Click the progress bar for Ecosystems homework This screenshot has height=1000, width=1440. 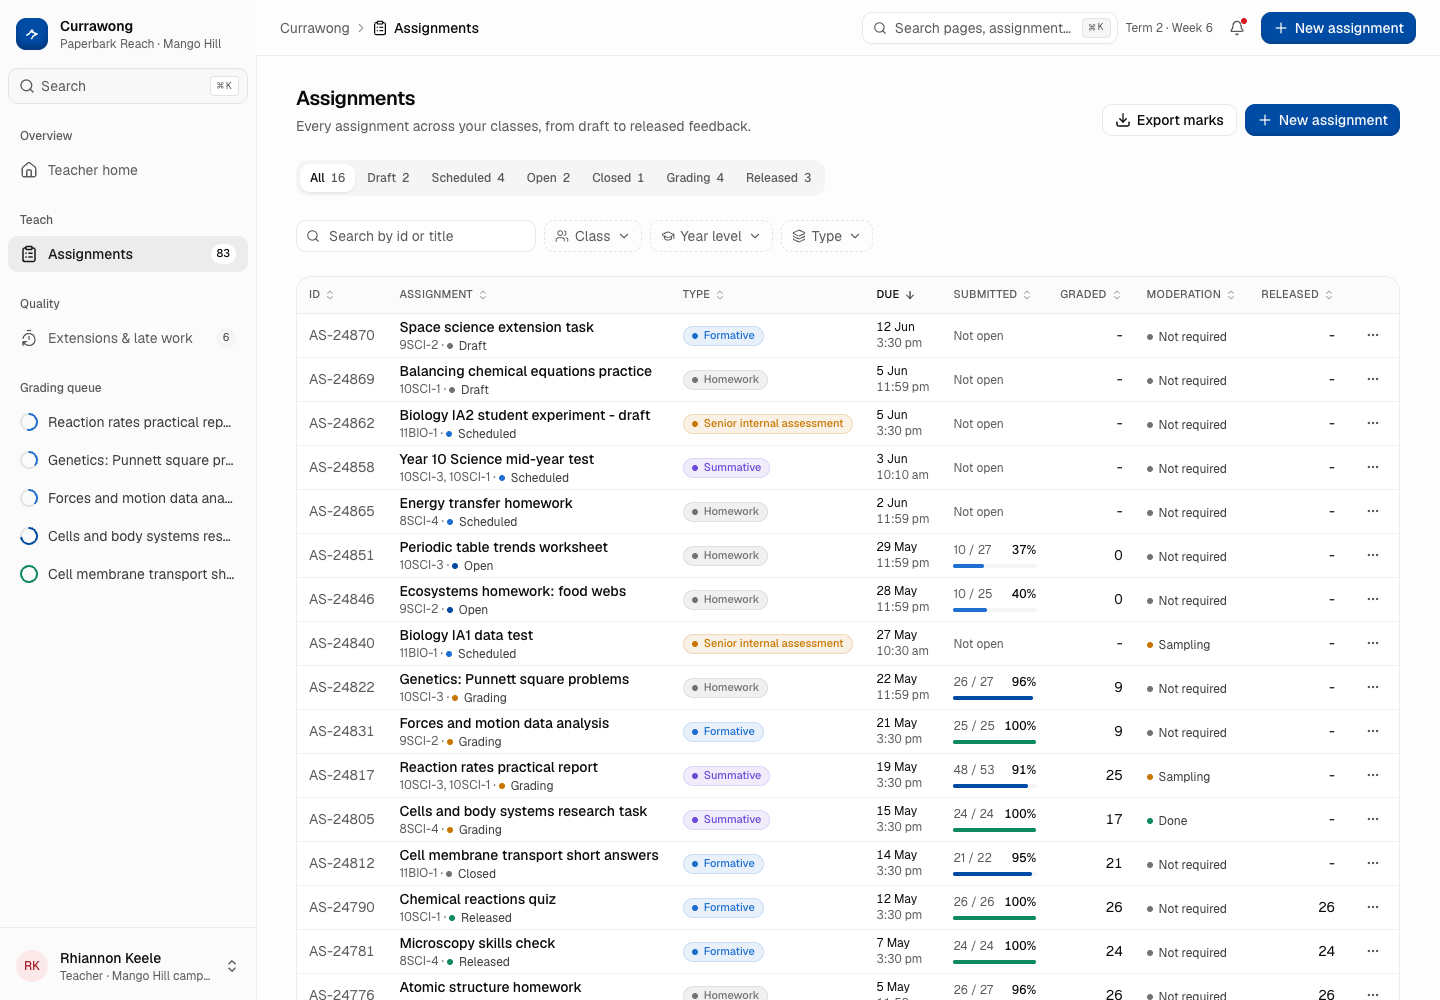click(x=994, y=610)
